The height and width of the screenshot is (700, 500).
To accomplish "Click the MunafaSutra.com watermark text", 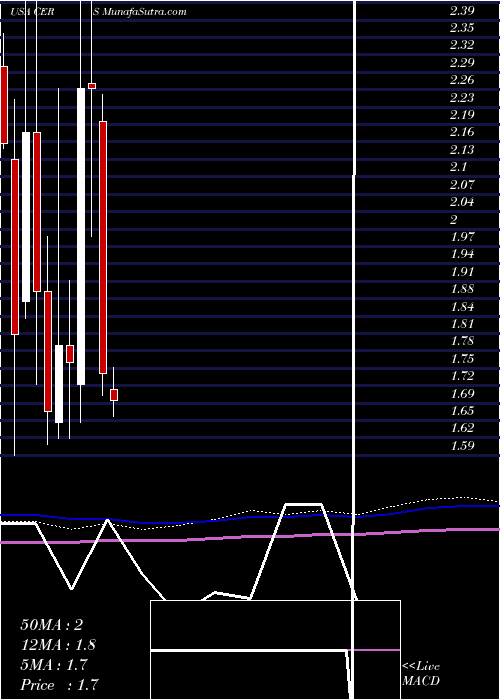I will pos(145,12).
